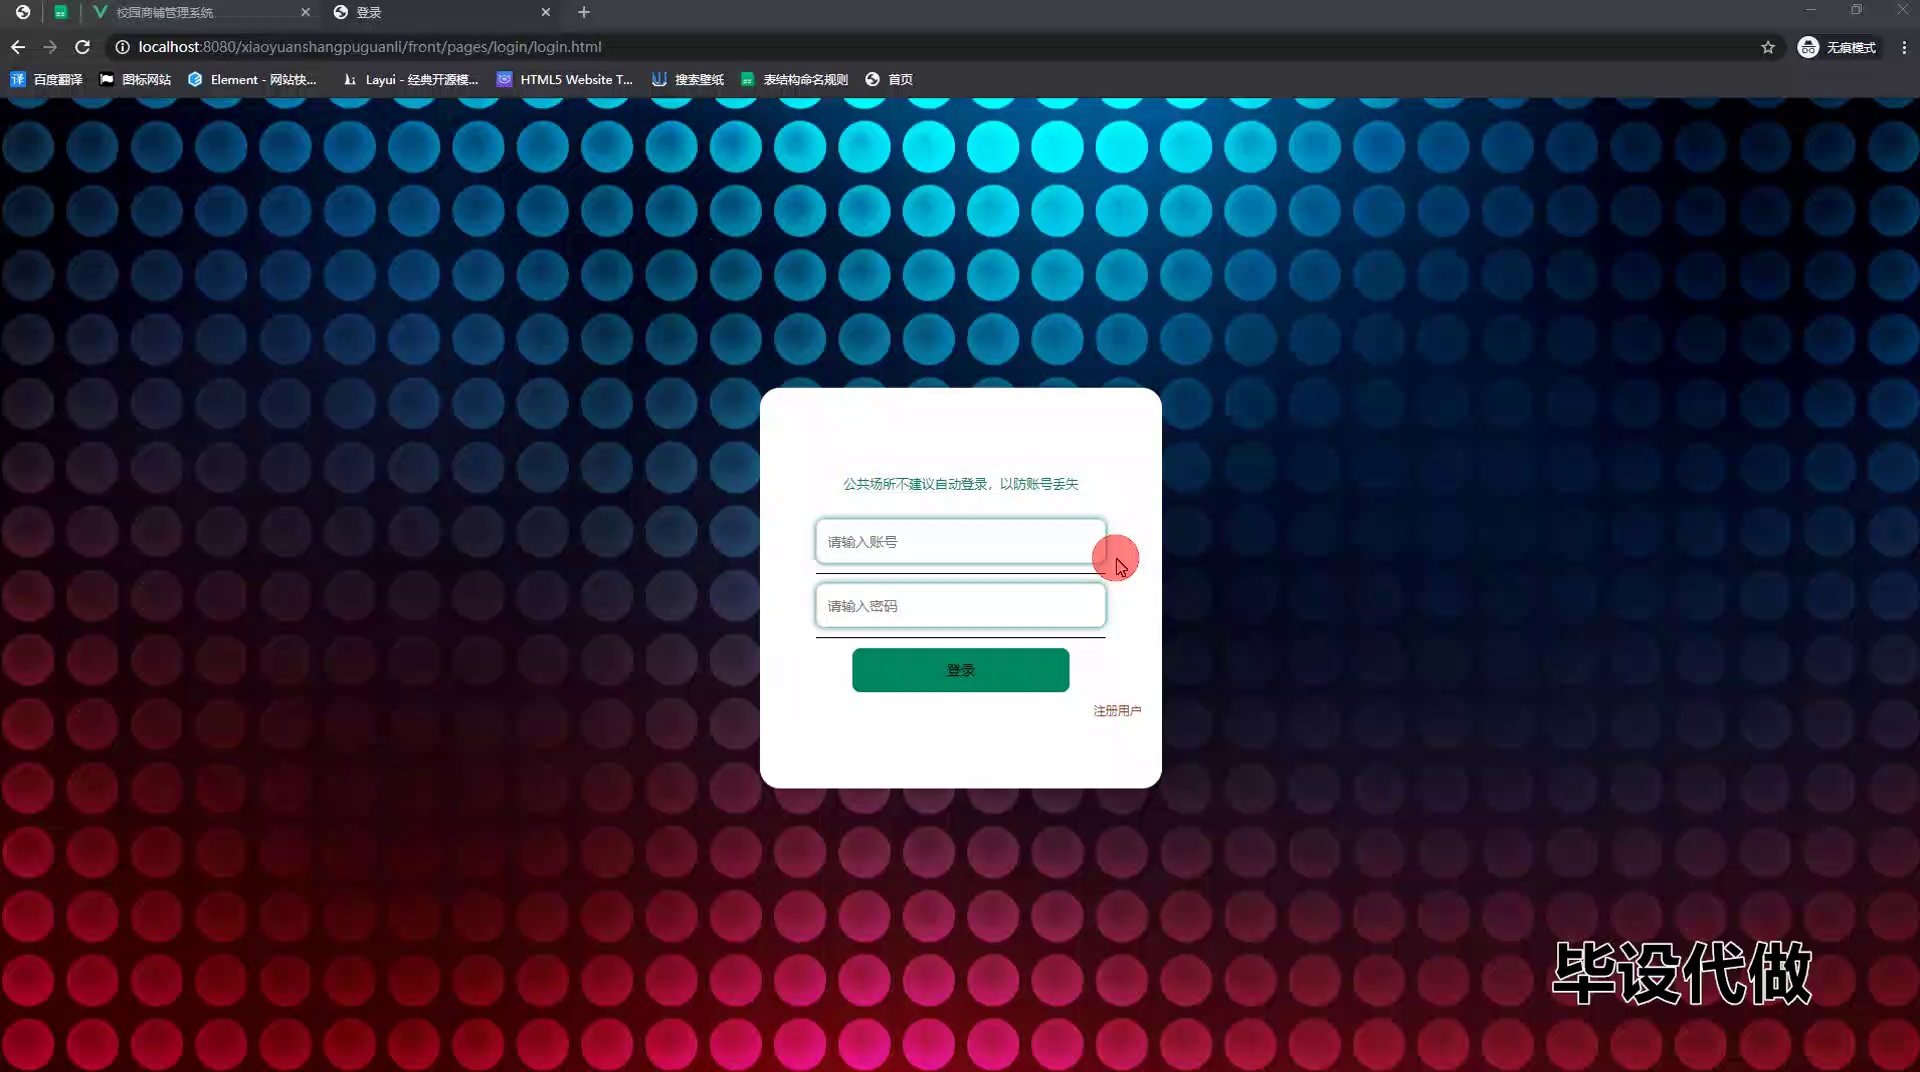Image resolution: width=1920 pixels, height=1072 pixels.
Task: Click the 请输入密码 password field
Action: 960,606
